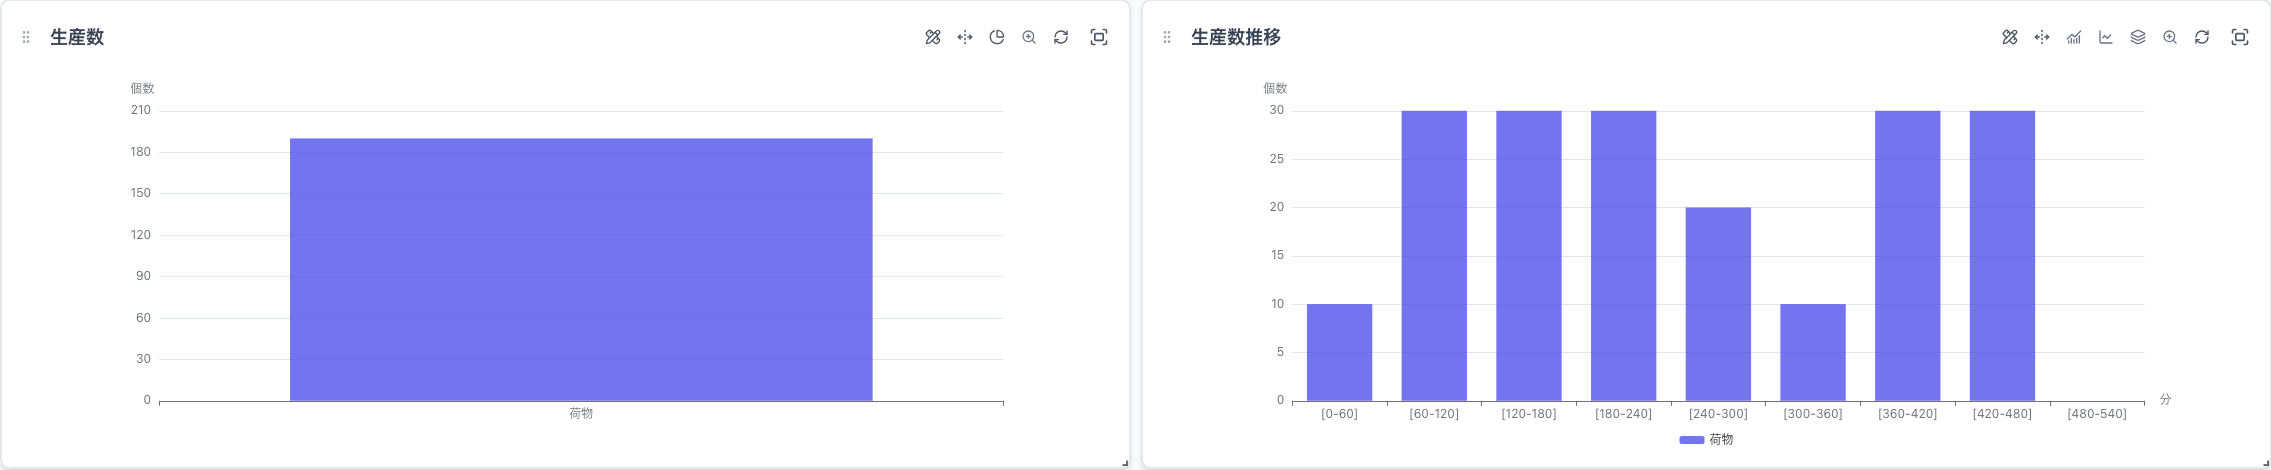Refresh the 生産数 chart data

(1061, 37)
